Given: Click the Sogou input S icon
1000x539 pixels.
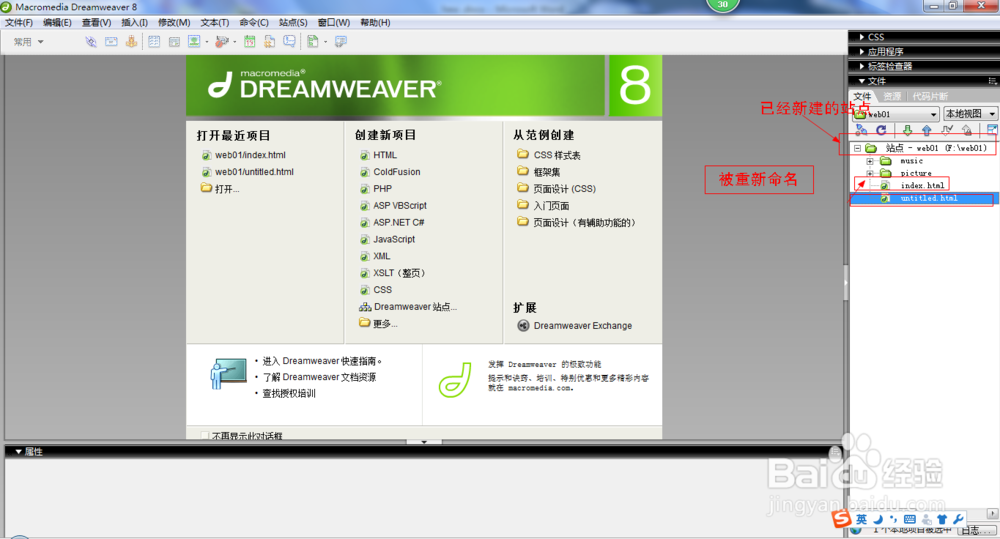Looking at the screenshot, I should point(842,519).
